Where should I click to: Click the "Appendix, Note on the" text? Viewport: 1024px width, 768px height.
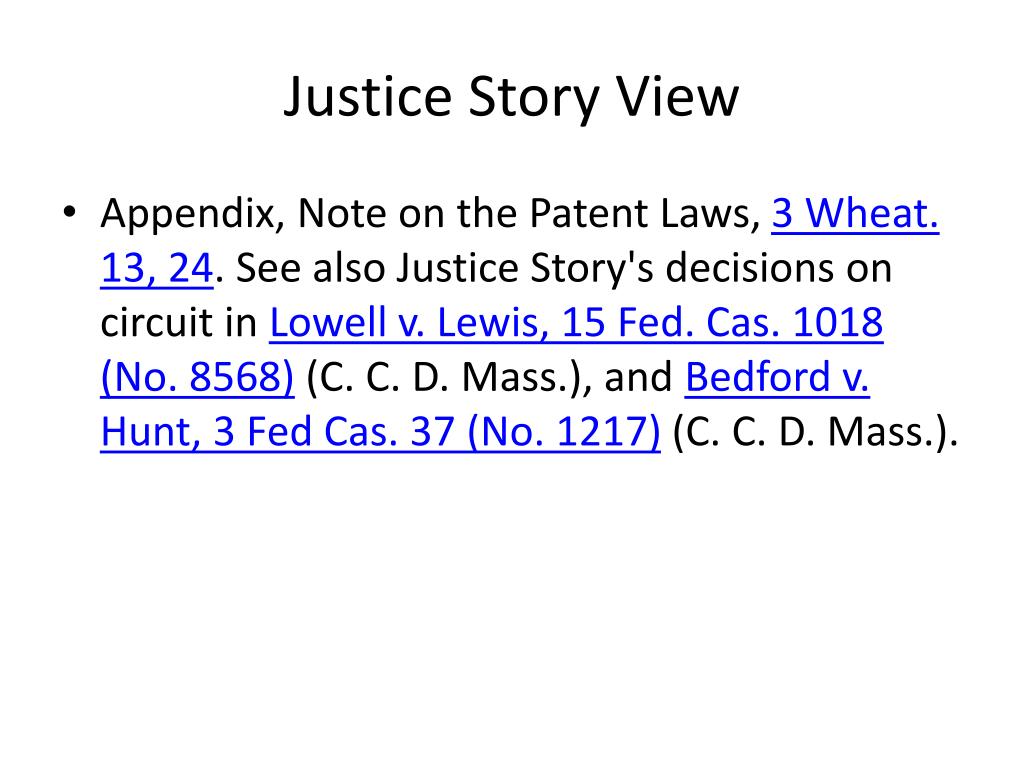tap(308, 213)
